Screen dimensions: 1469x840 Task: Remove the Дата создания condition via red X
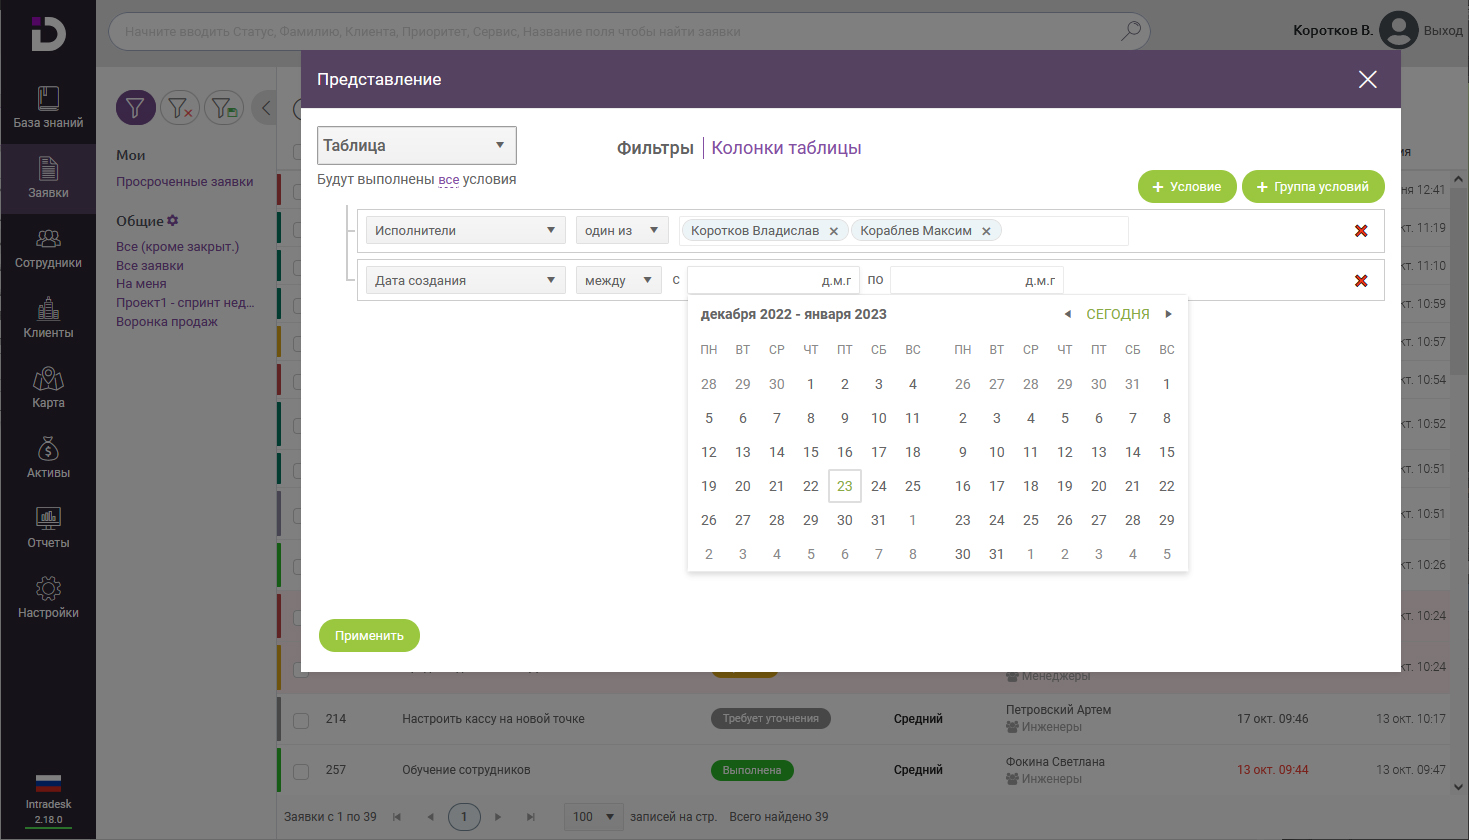coord(1361,281)
